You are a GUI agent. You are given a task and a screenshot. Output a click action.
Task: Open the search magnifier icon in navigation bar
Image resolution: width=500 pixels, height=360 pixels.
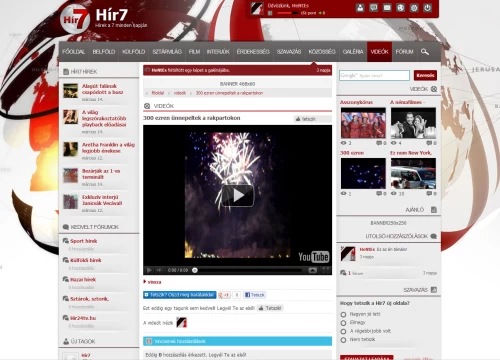click(x=425, y=52)
